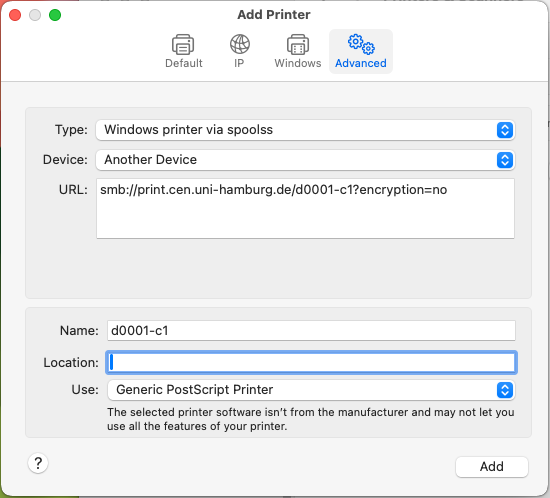Expand the Device dropdown showing Another Device

click(x=305, y=160)
